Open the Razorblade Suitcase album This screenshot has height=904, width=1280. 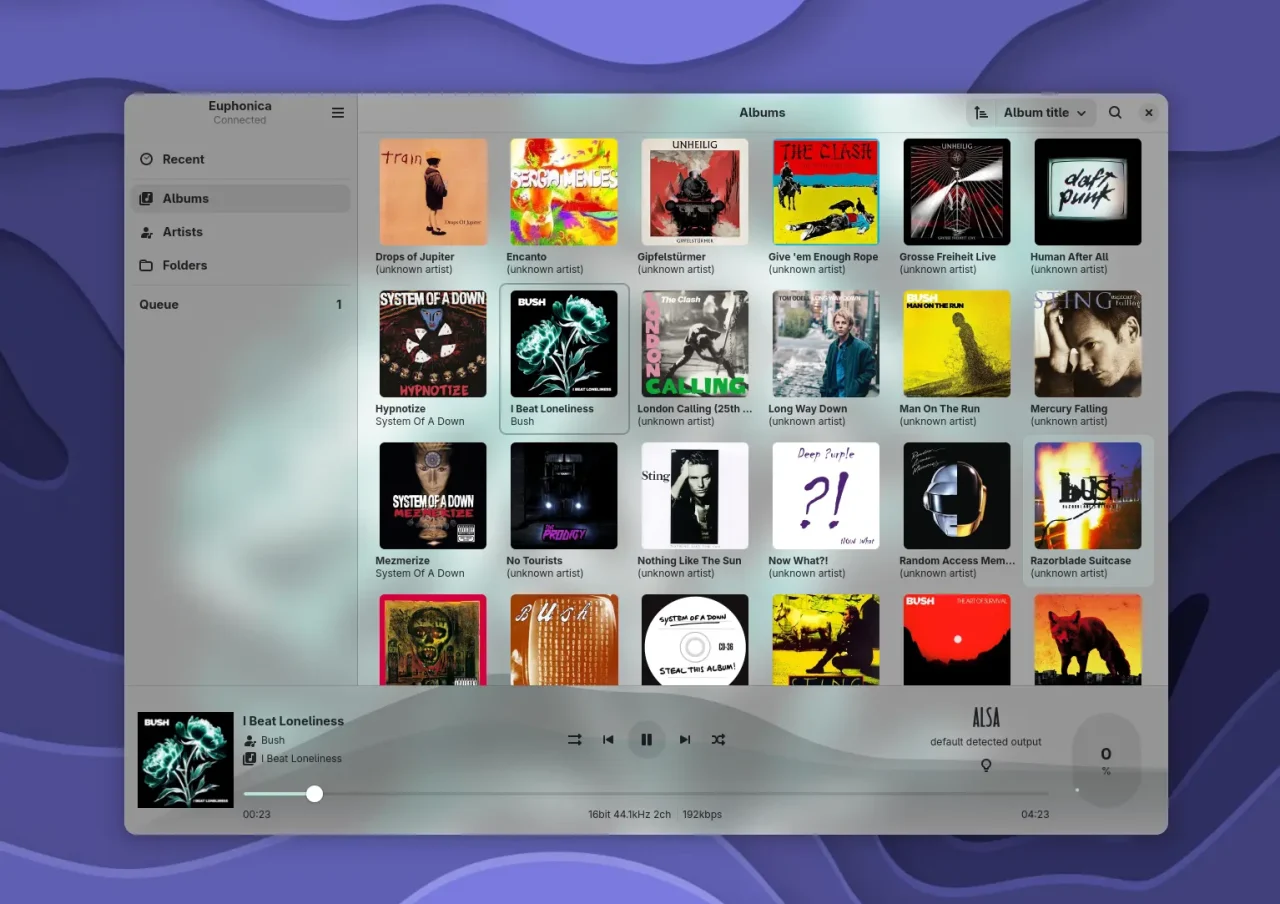click(x=1087, y=495)
